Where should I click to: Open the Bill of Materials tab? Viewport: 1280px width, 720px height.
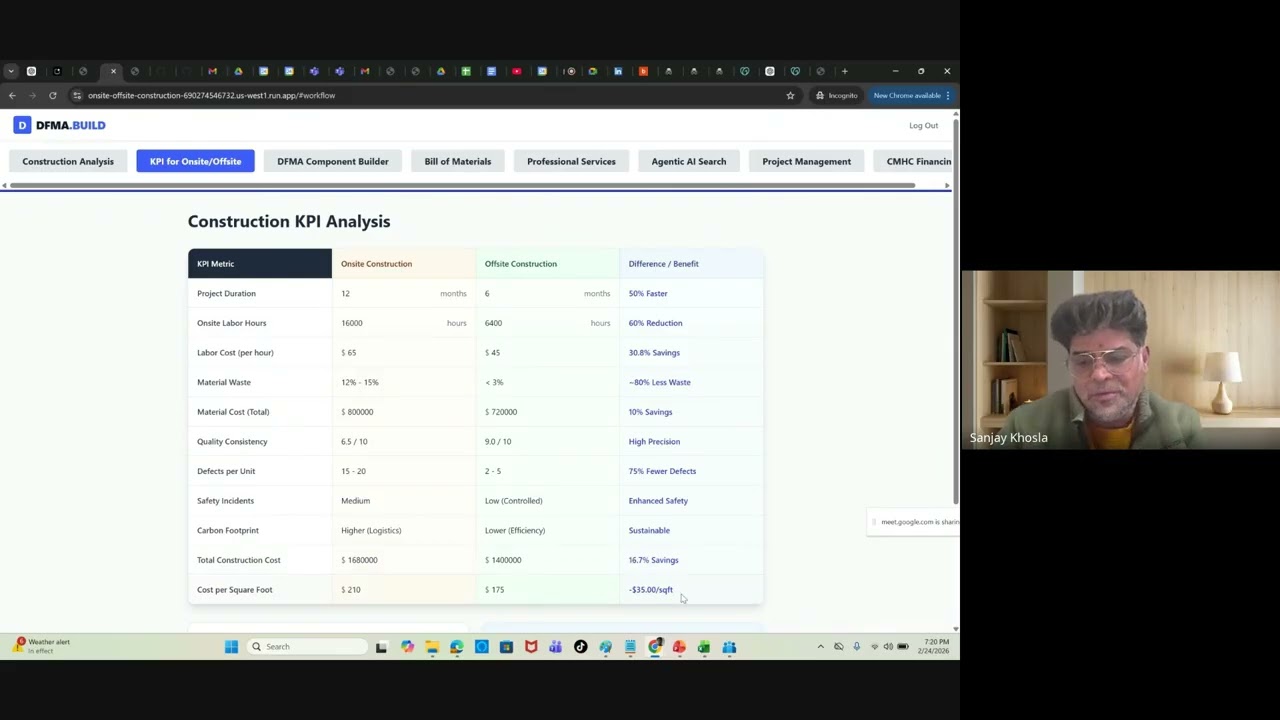pos(458,161)
